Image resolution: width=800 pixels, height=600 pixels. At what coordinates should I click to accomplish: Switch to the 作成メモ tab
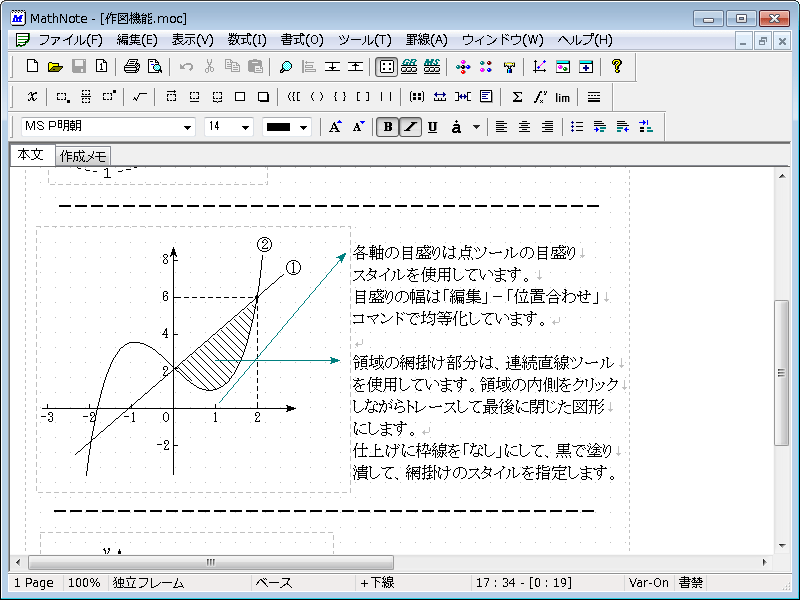tap(83, 156)
